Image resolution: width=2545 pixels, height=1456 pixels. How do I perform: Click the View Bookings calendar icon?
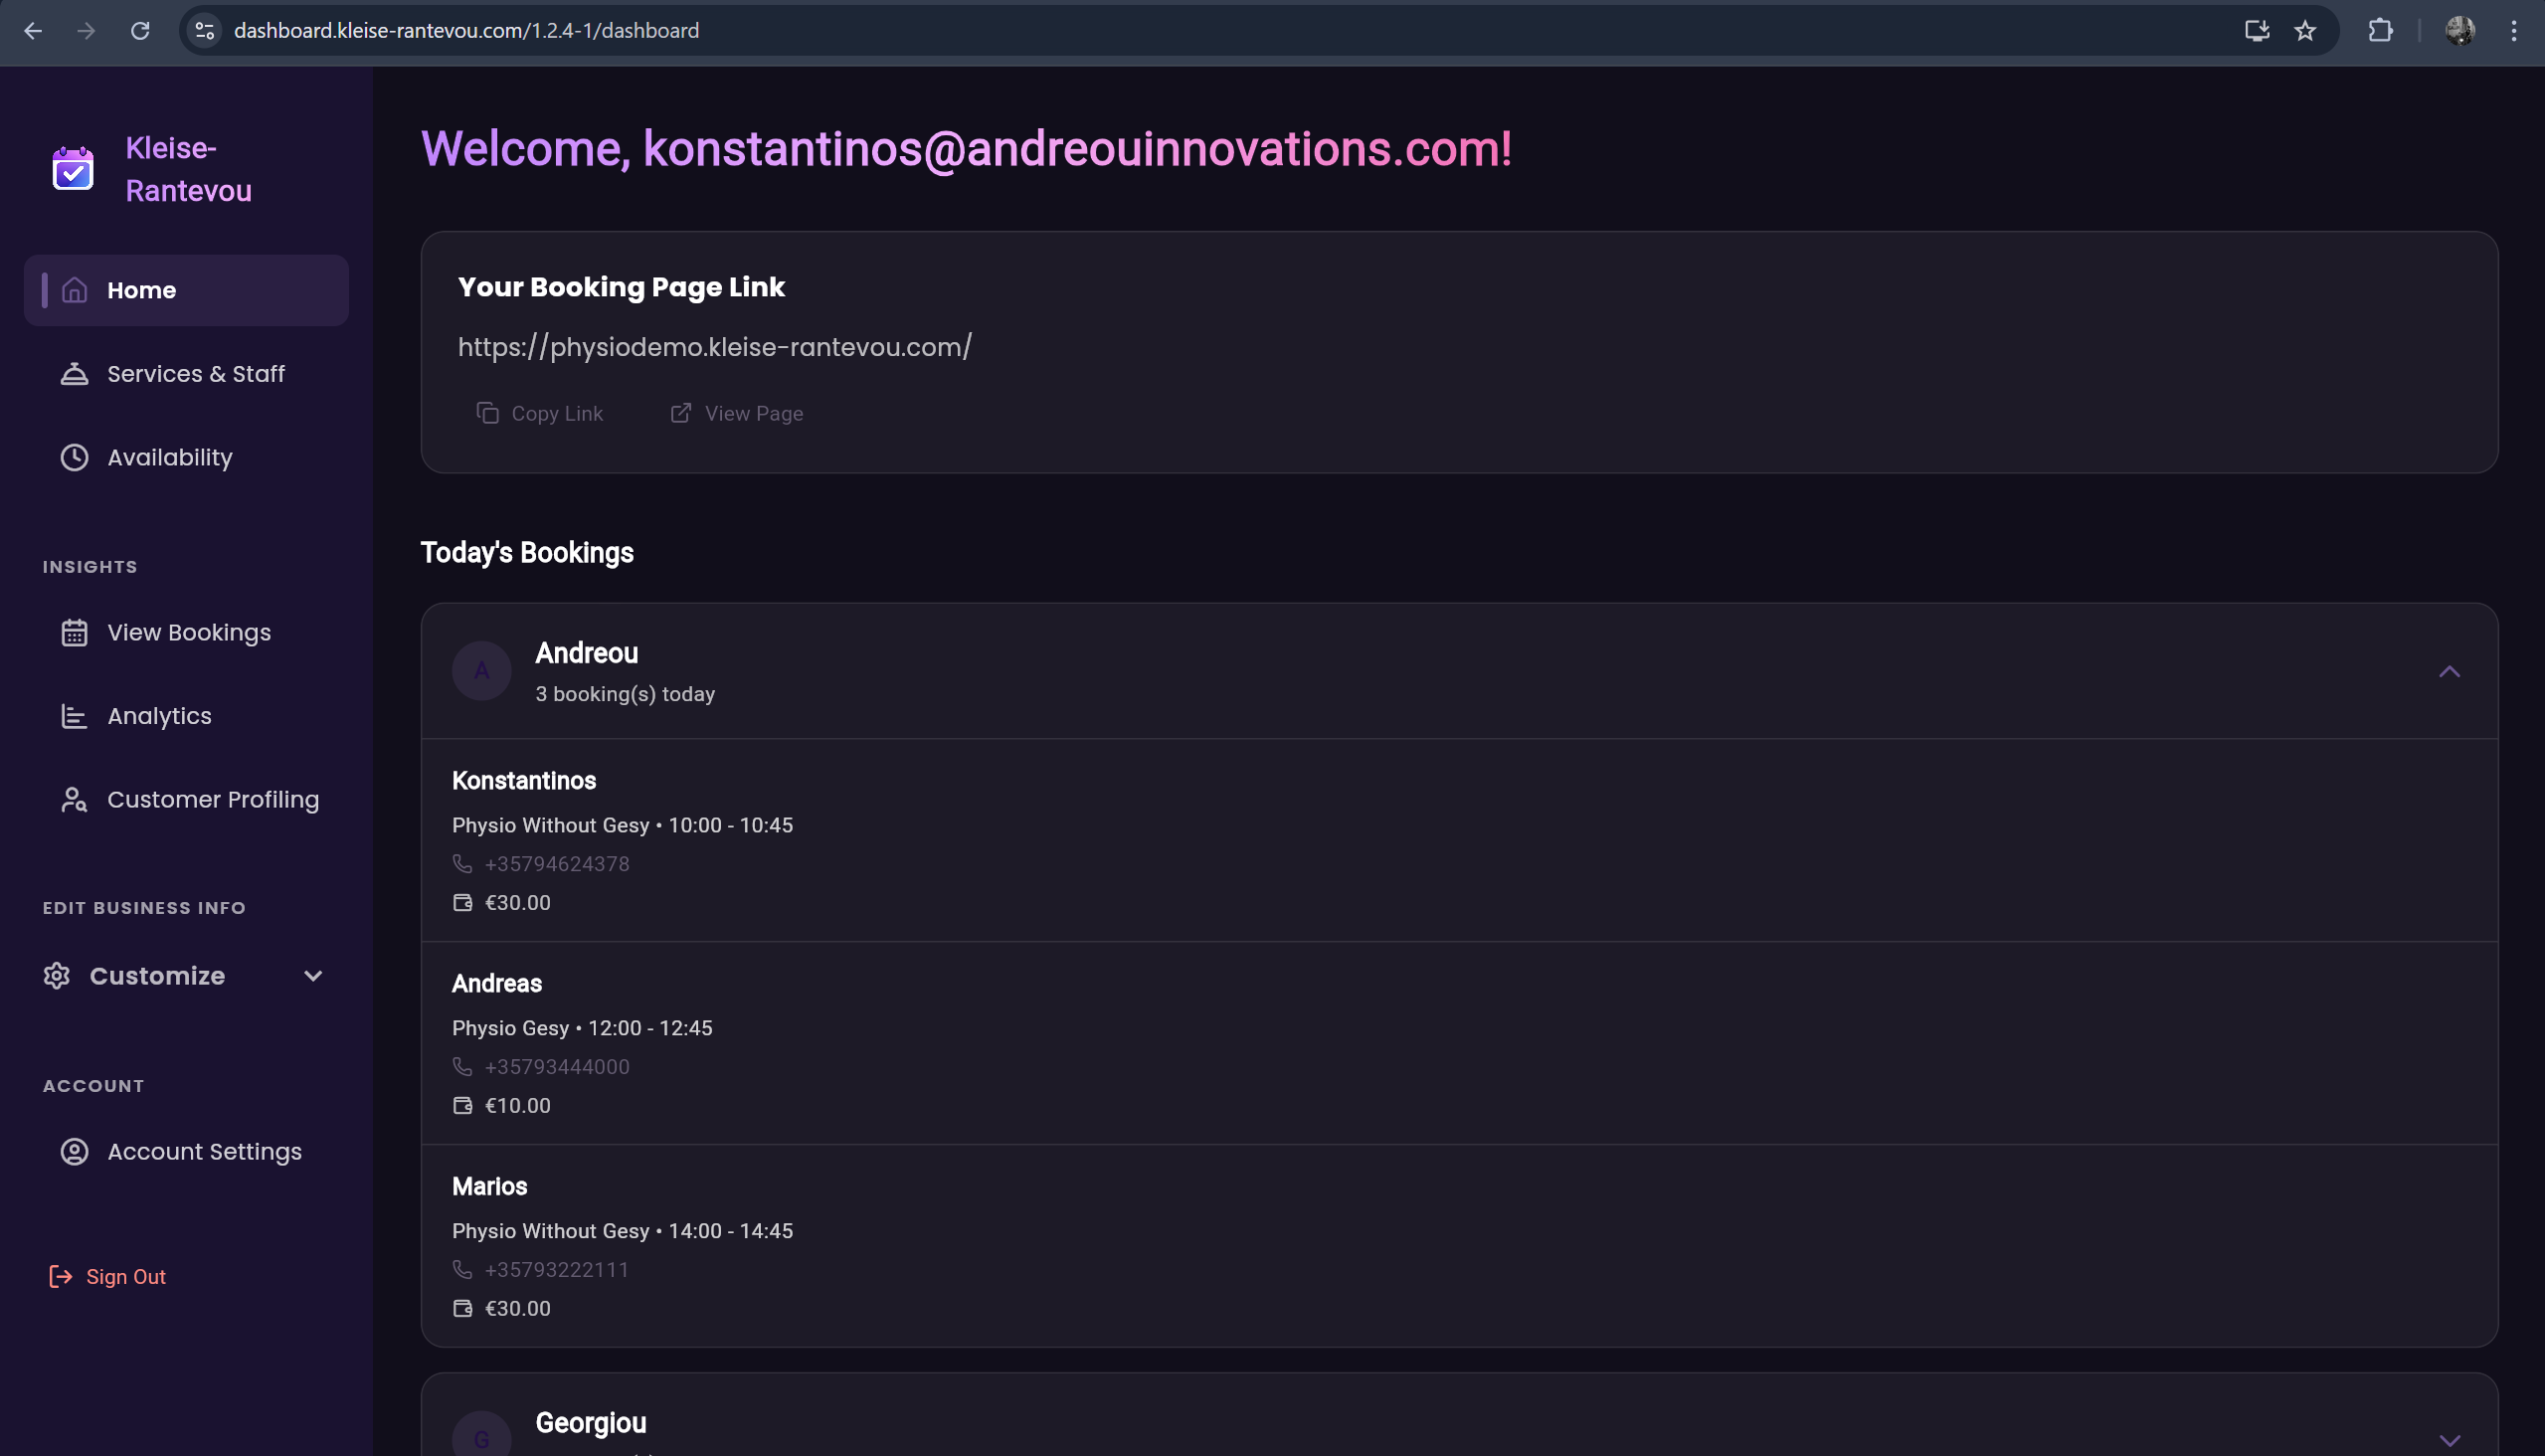click(x=75, y=633)
